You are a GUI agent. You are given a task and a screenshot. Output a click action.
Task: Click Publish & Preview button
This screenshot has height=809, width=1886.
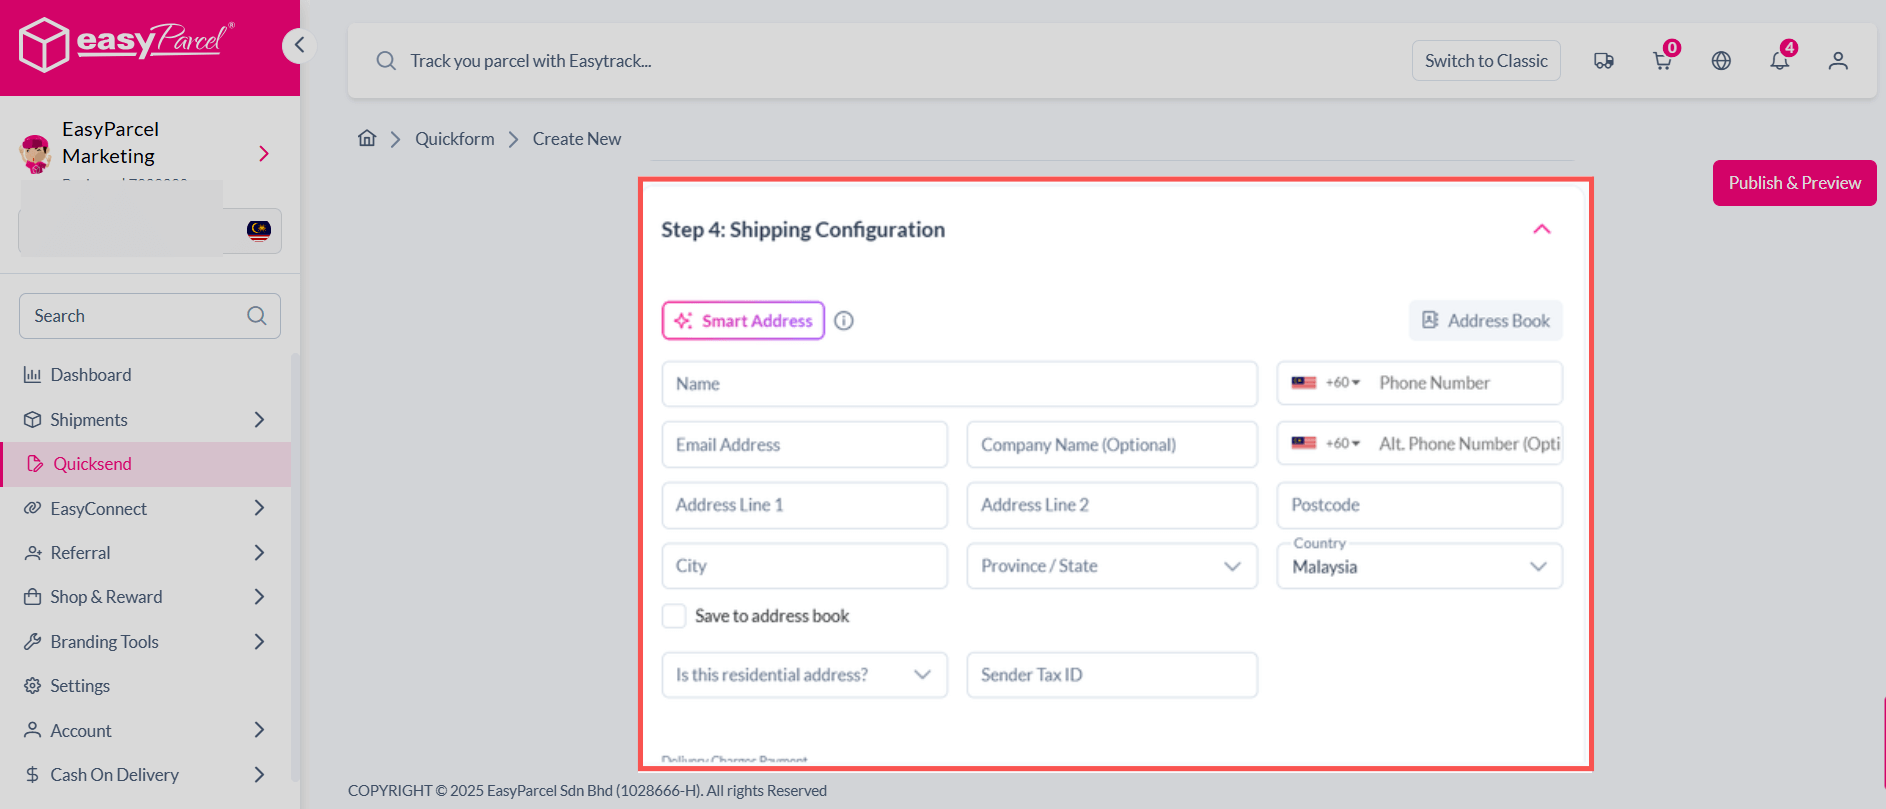pyautogui.click(x=1794, y=183)
